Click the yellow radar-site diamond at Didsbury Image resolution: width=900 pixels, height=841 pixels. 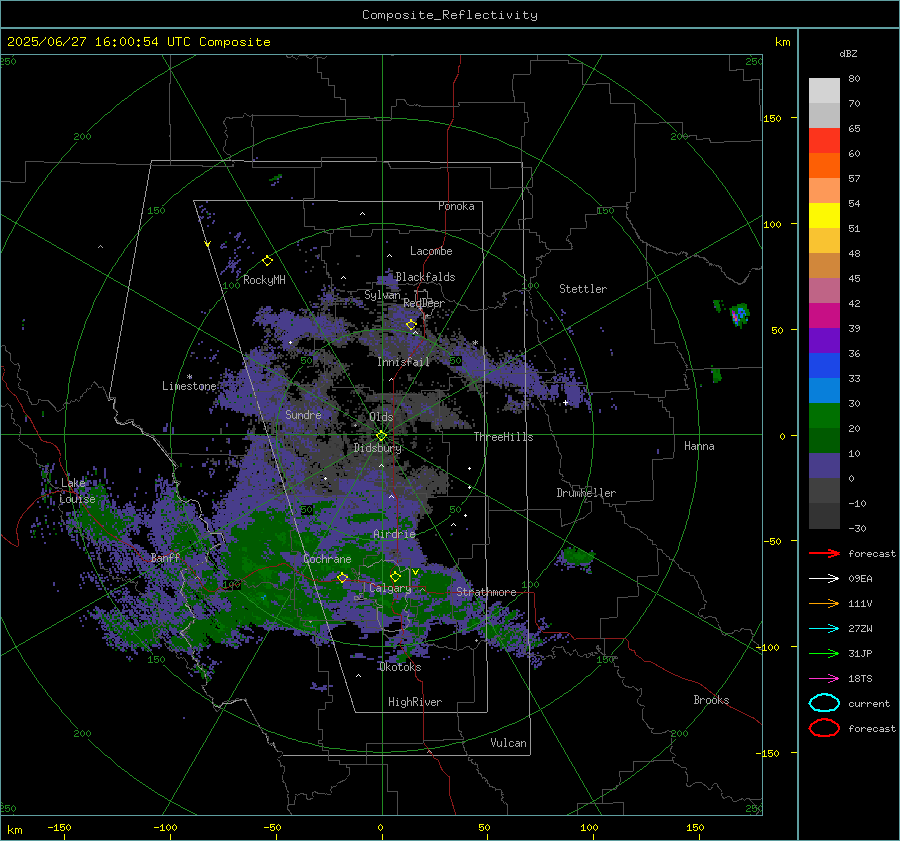[381, 436]
